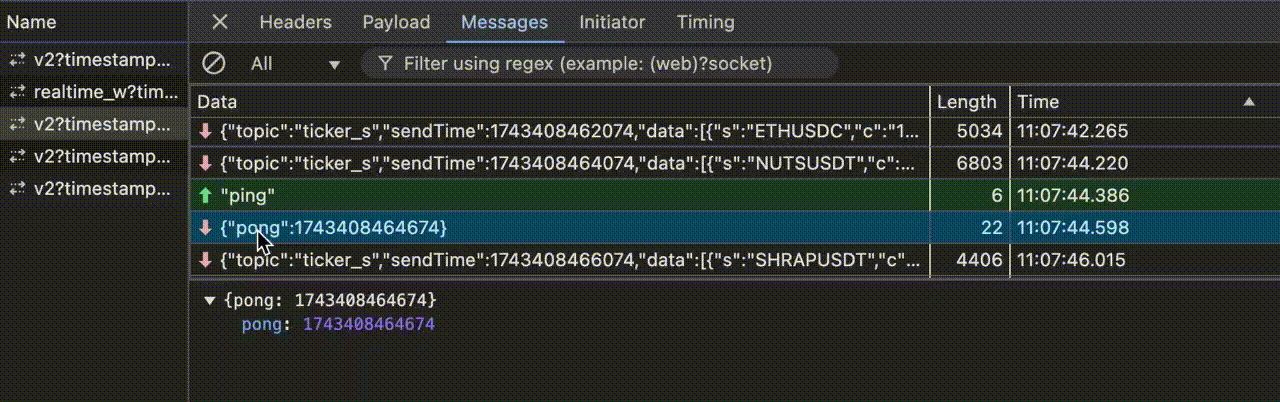Click the down arrow on ETHUSDC message
The height and width of the screenshot is (402, 1280).
(206, 131)
